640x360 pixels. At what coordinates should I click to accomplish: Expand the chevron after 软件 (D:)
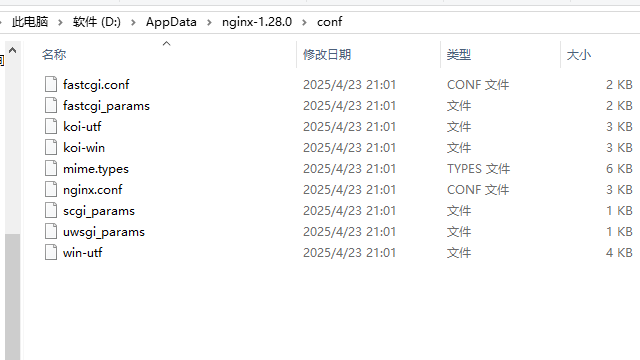133,22
